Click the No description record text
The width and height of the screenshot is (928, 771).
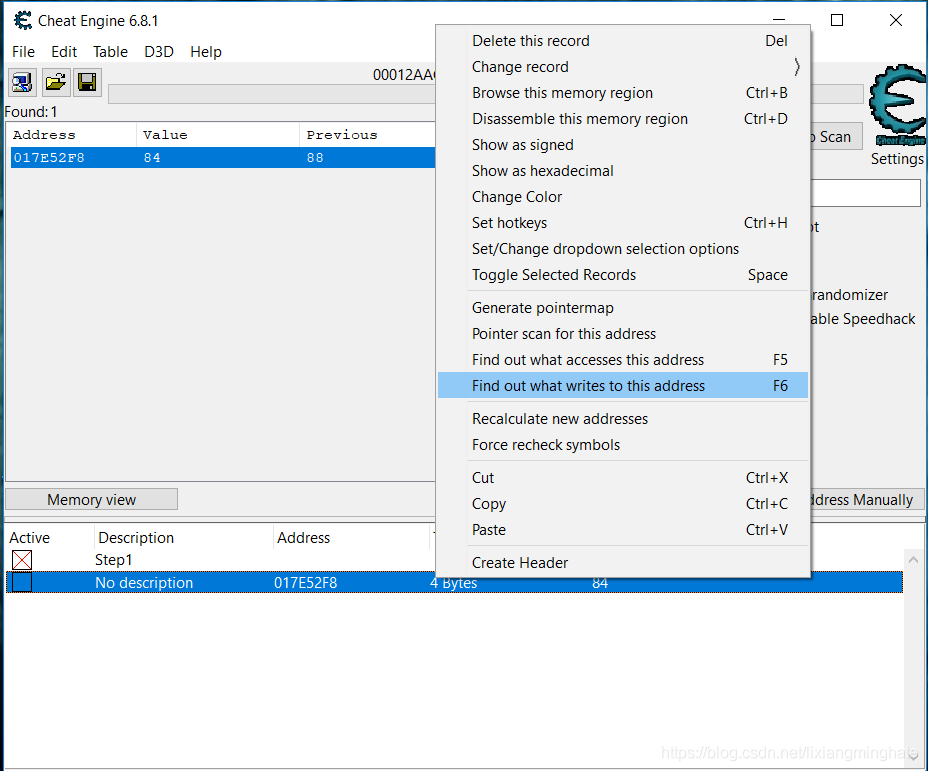click(x=144, y=583)
